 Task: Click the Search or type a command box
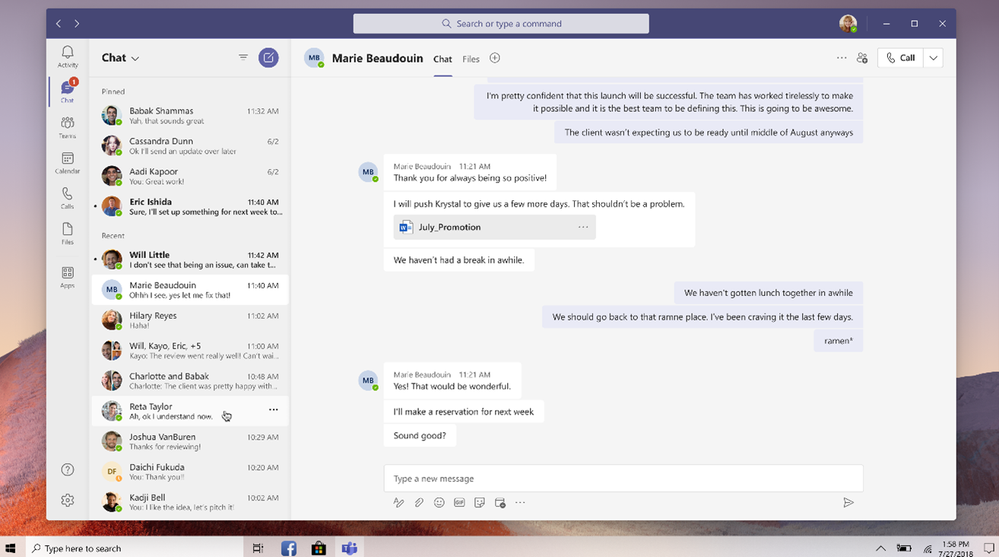click(x=501, y=24)
